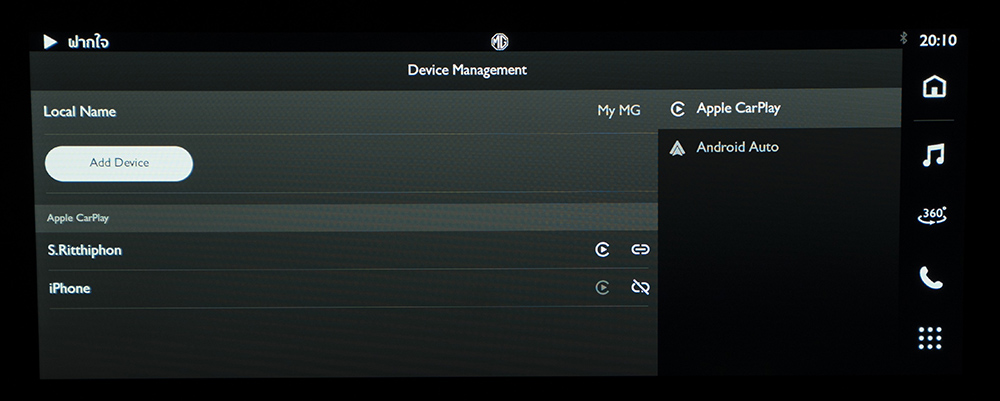Image resolution: width=1000 pixels, height=401 pixels.
Task: Open the apps grid menu
Action: (930, 338)
